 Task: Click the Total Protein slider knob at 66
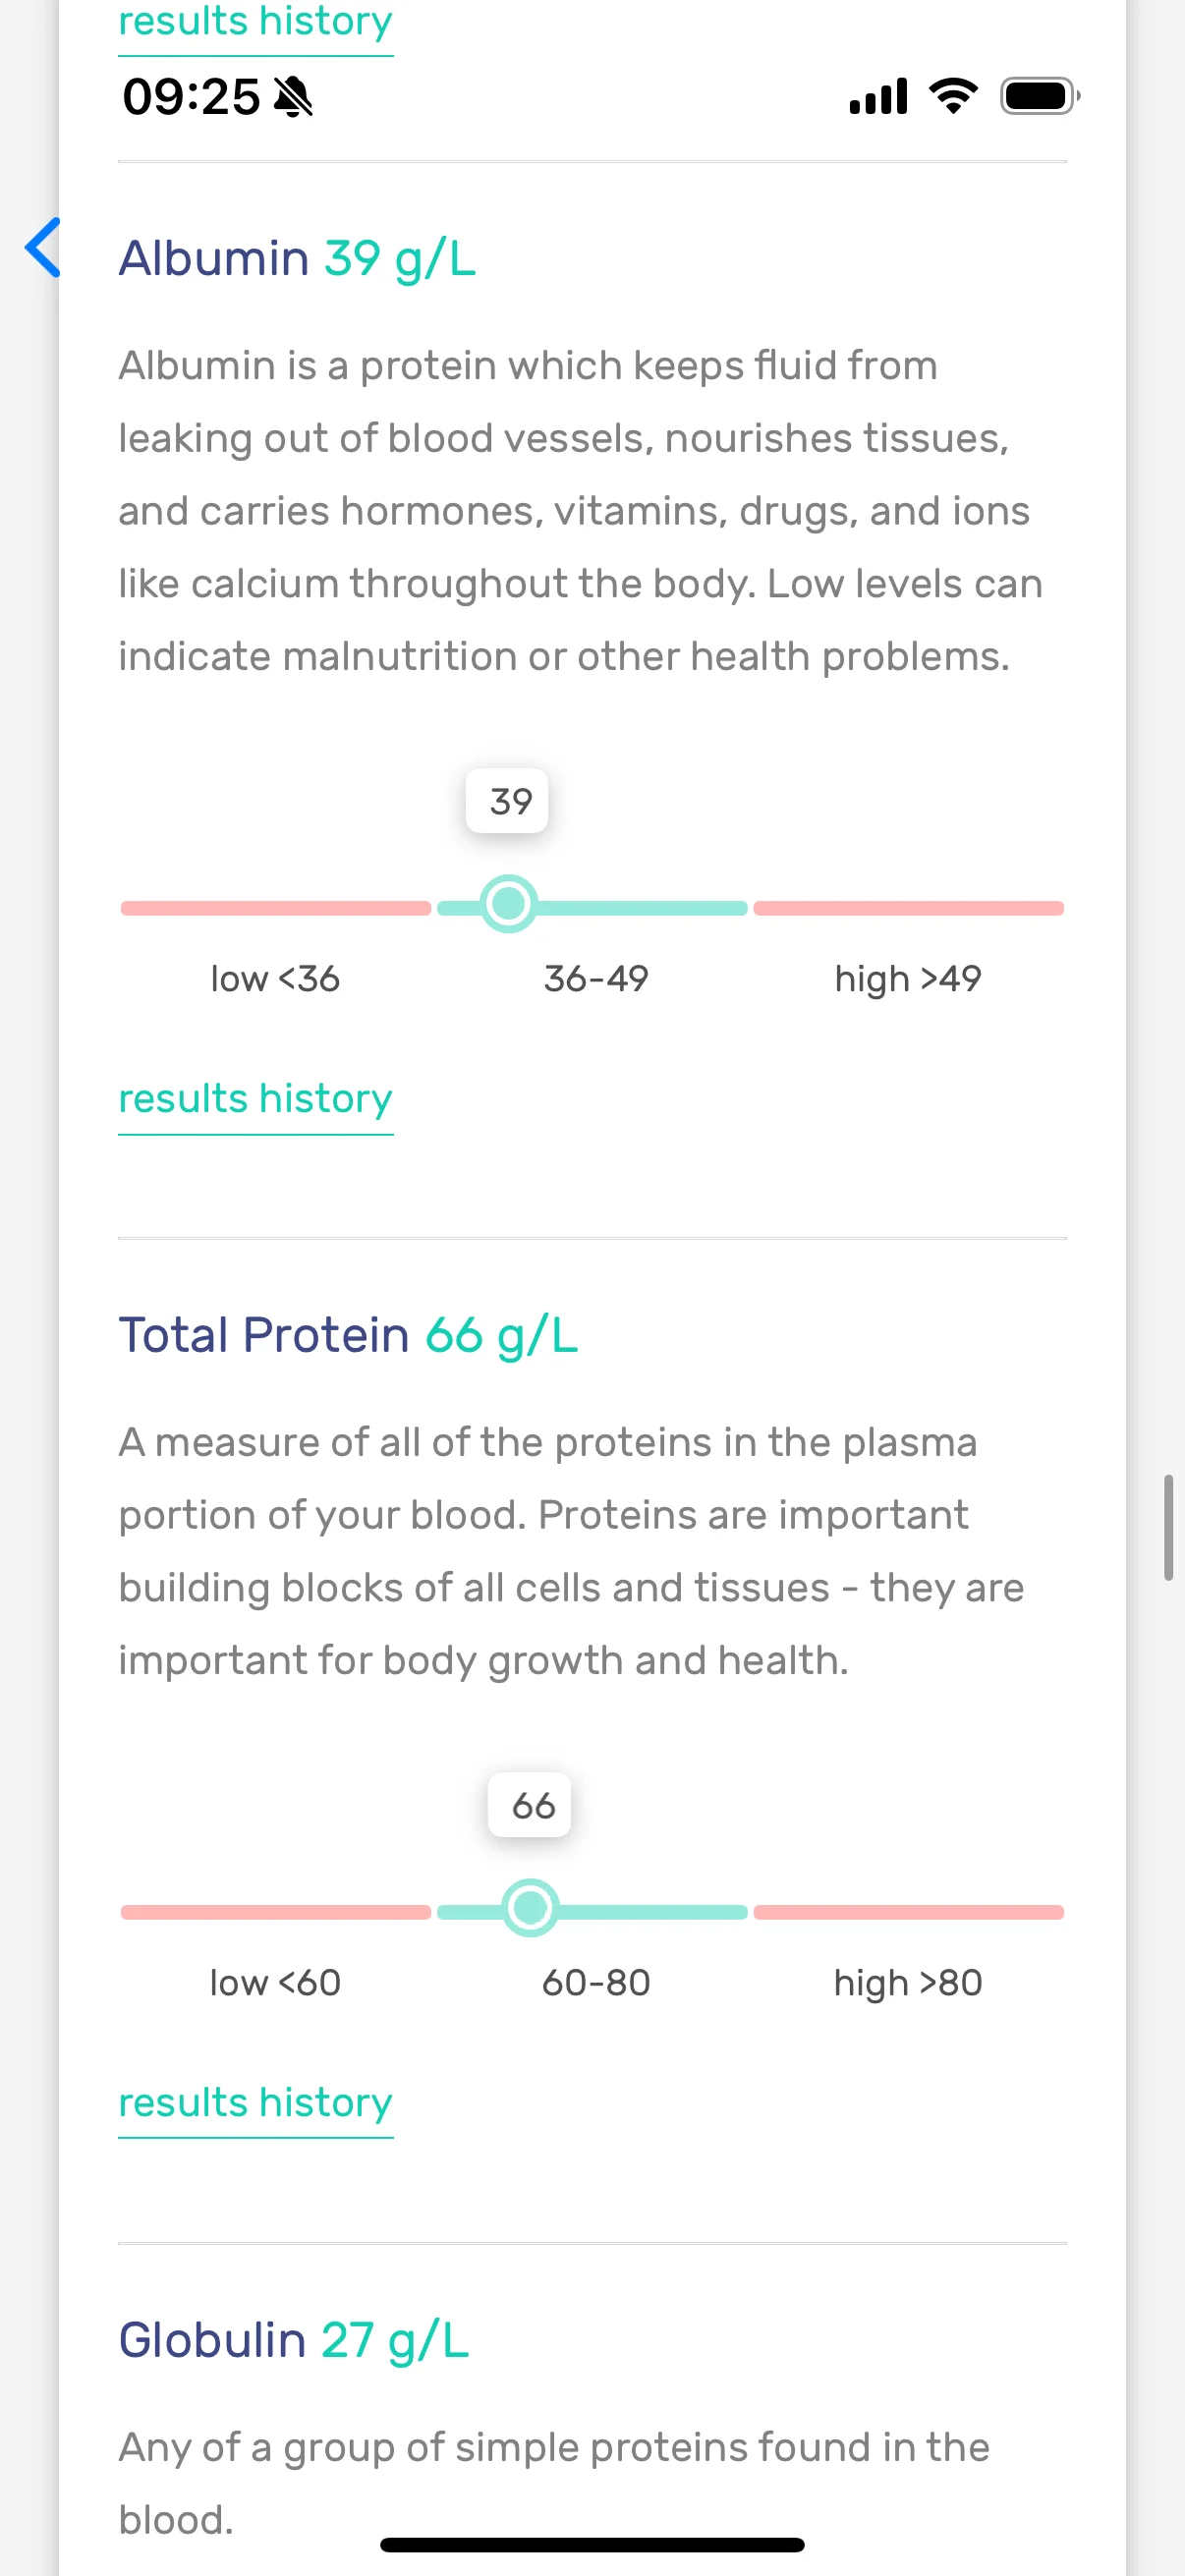[530, 1908]
